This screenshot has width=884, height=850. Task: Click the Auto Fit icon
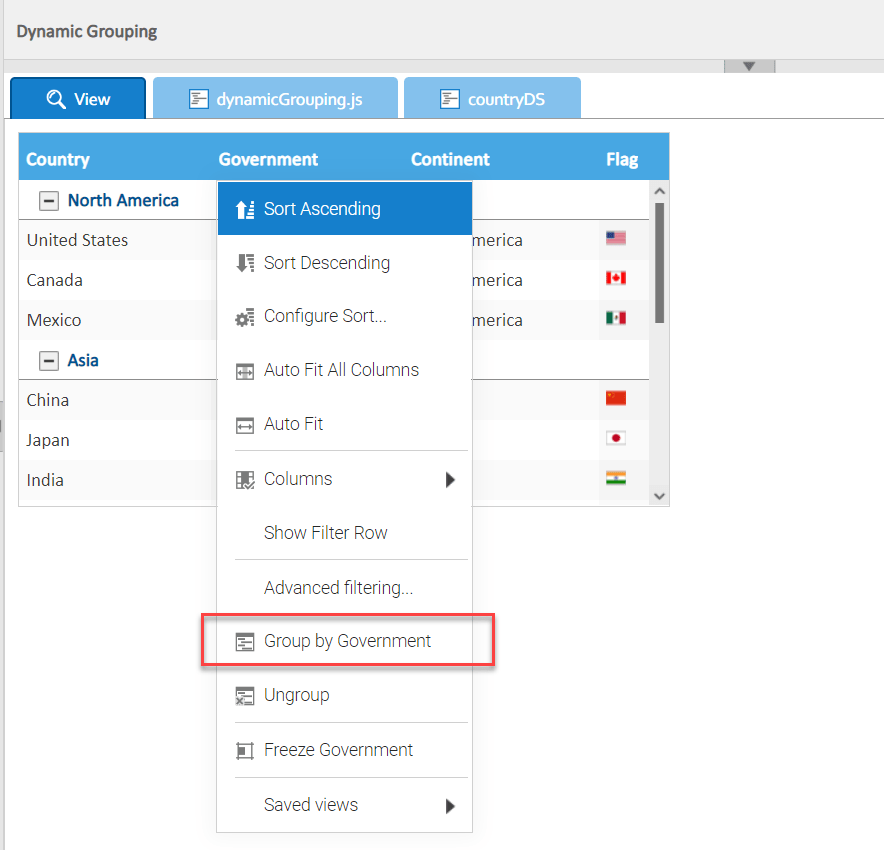pyautogui.click(x=245, y=424)
